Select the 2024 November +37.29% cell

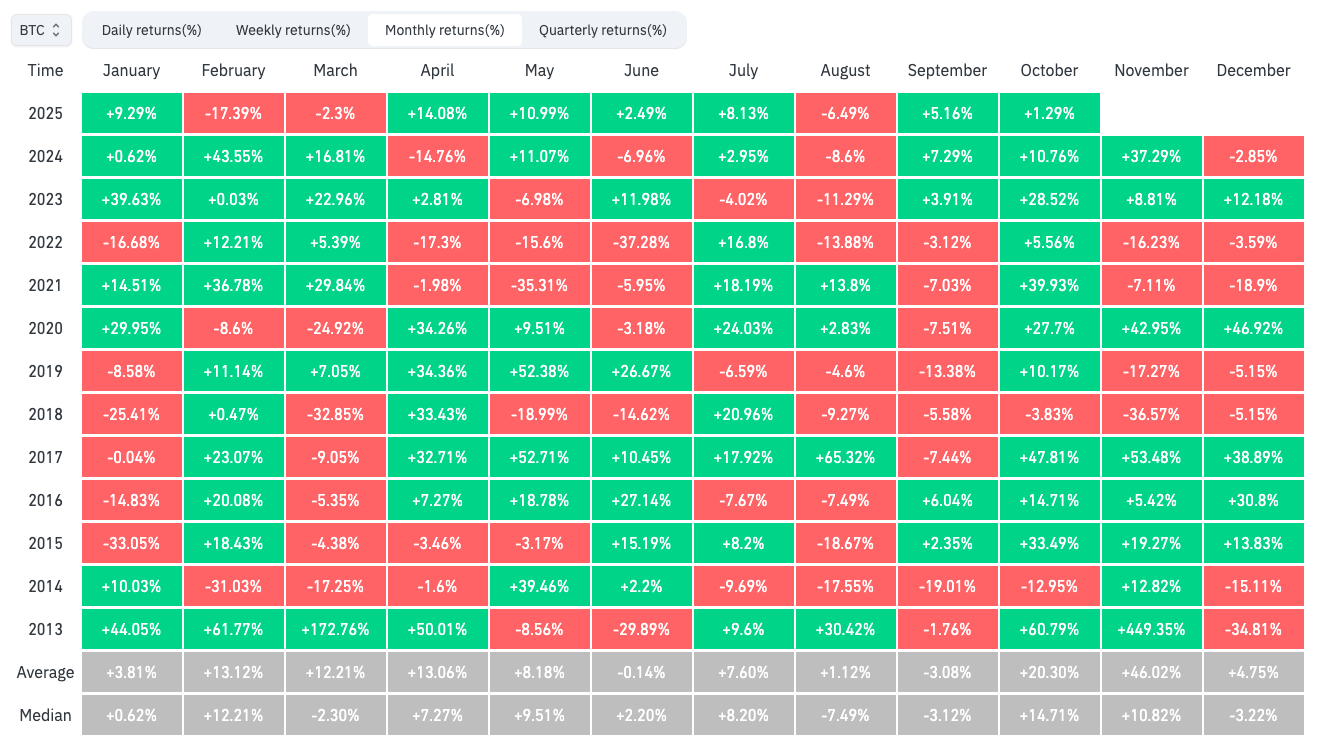(1151, 156)
